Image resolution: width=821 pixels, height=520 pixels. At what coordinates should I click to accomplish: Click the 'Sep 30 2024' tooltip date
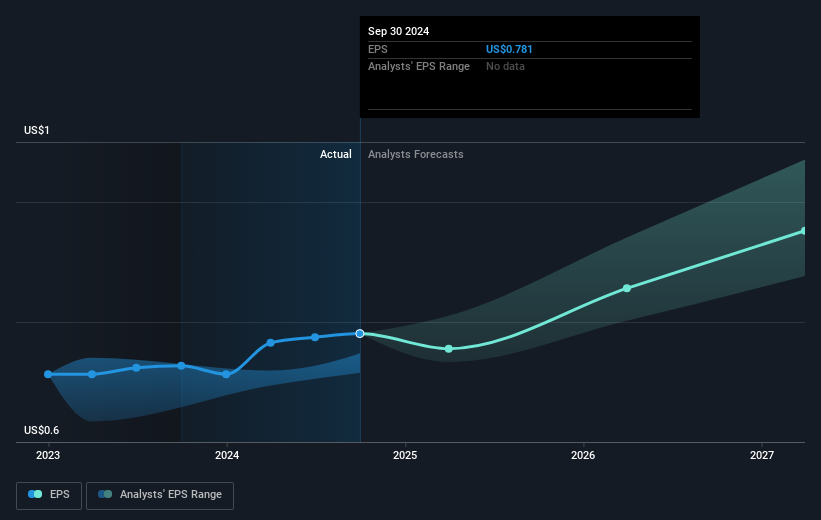pos(398,31)
